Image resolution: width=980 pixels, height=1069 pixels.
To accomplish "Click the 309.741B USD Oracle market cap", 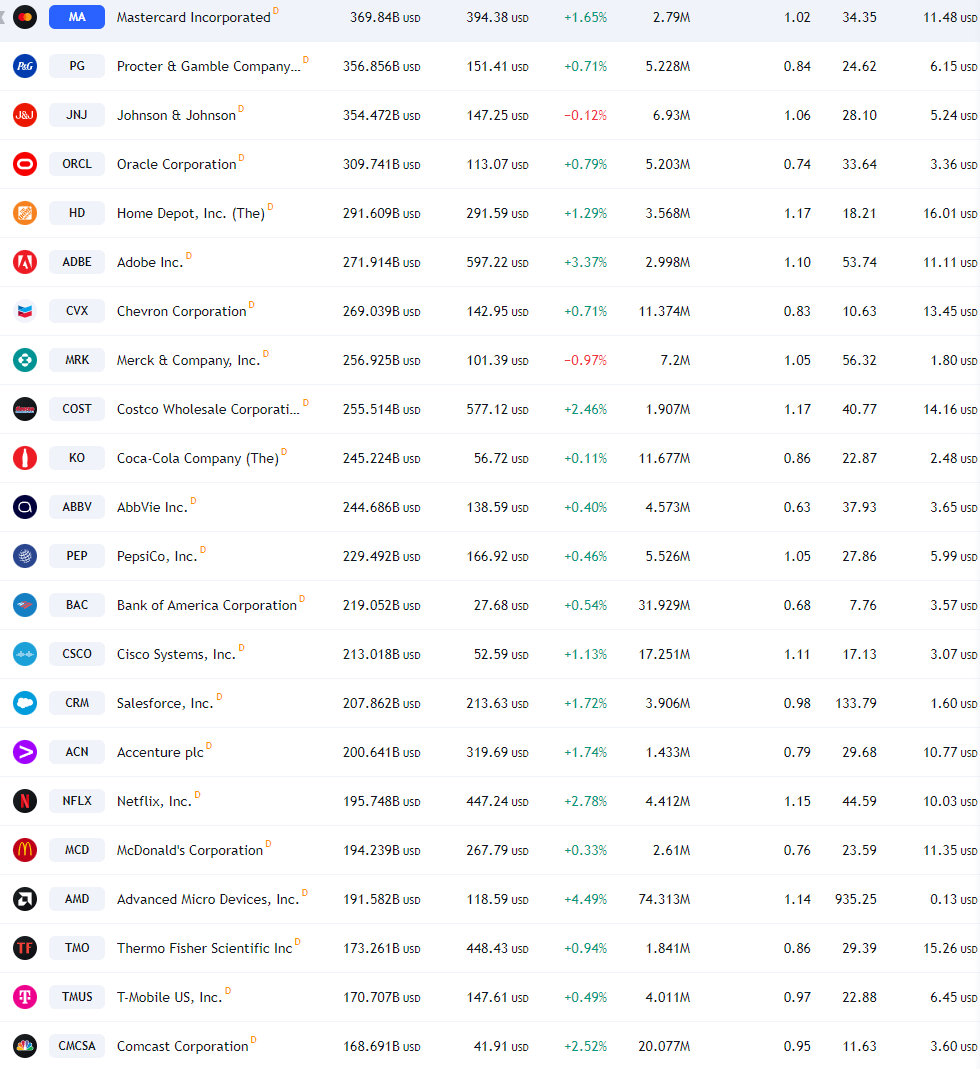I will pos(382,164).
